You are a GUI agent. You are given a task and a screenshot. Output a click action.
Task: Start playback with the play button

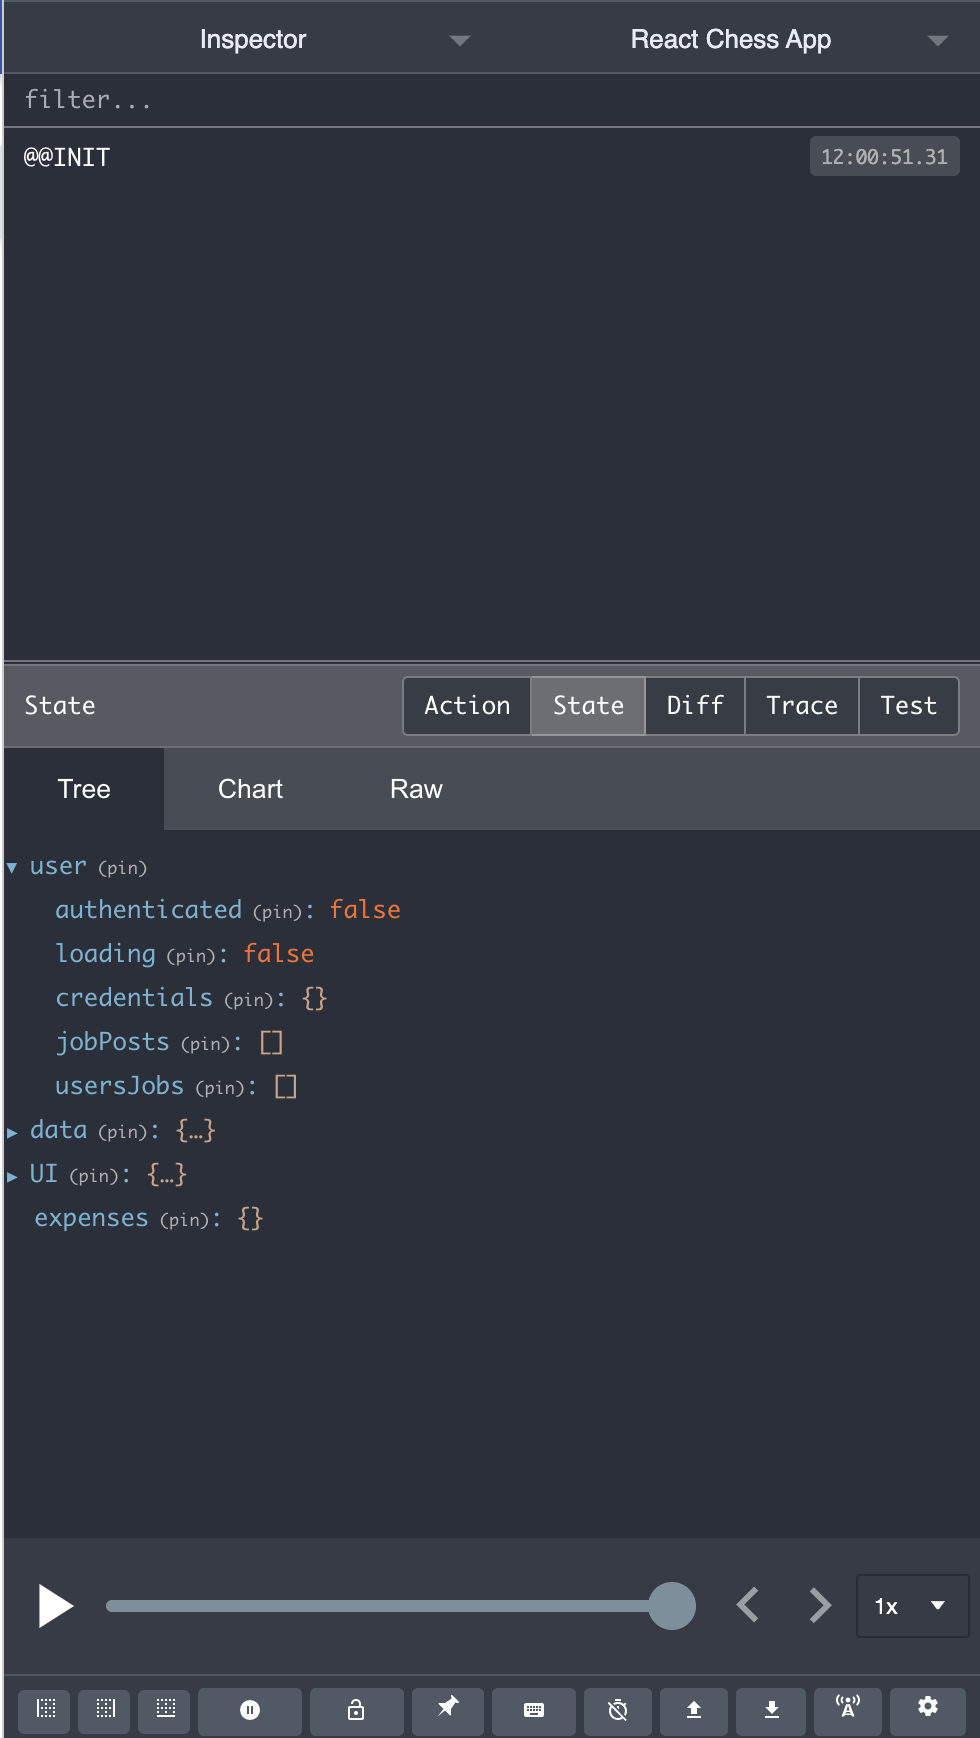click(x=55, y=1606)
